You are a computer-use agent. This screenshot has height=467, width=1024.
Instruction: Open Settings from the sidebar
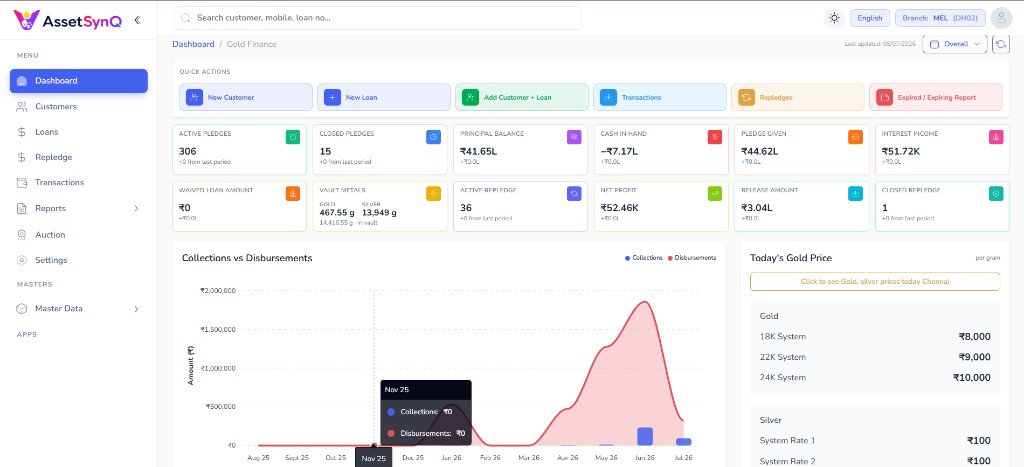point(79,260)
